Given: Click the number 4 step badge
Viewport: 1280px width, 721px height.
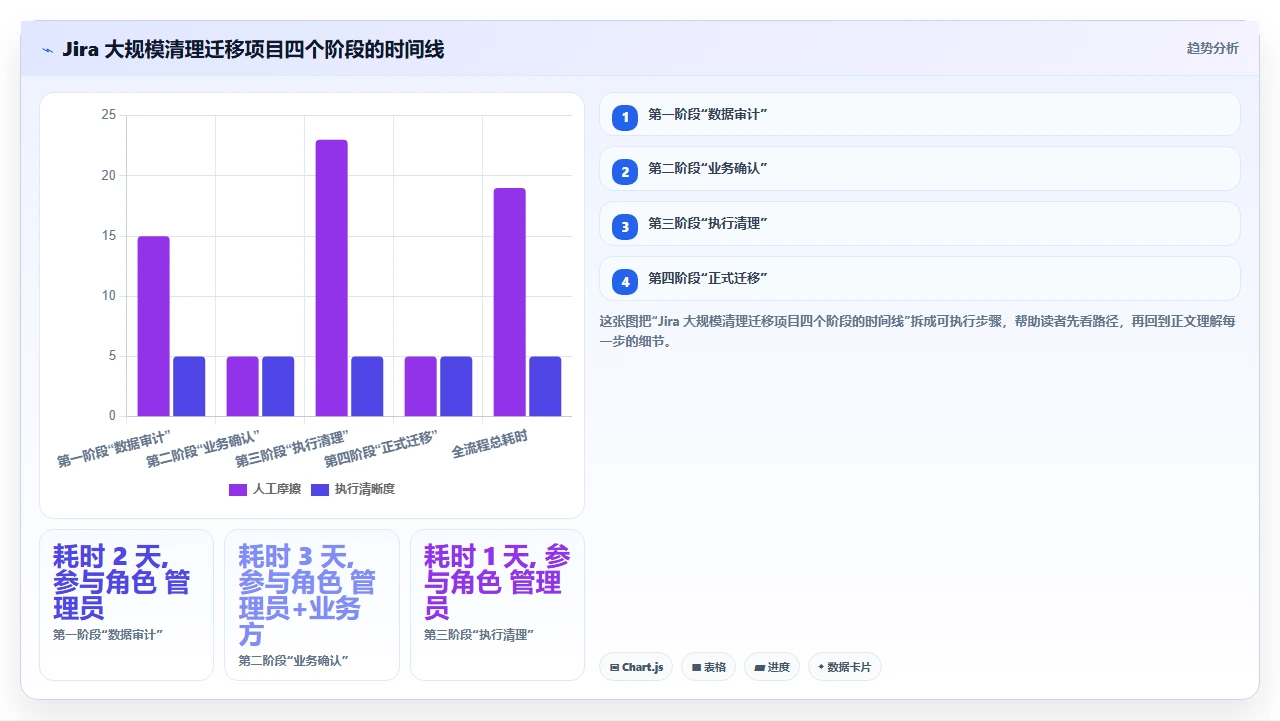Looking at the screenshot, I should click(625, 282).
